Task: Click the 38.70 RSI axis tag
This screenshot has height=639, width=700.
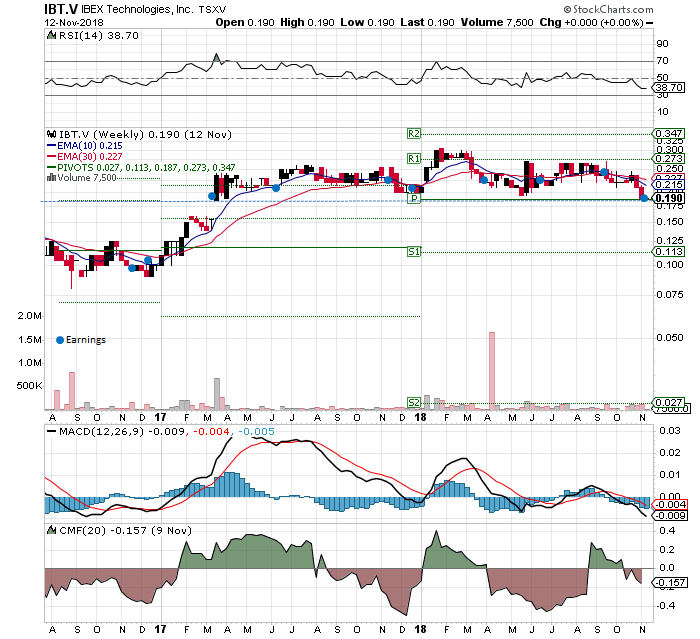Action: click(669, 88)
